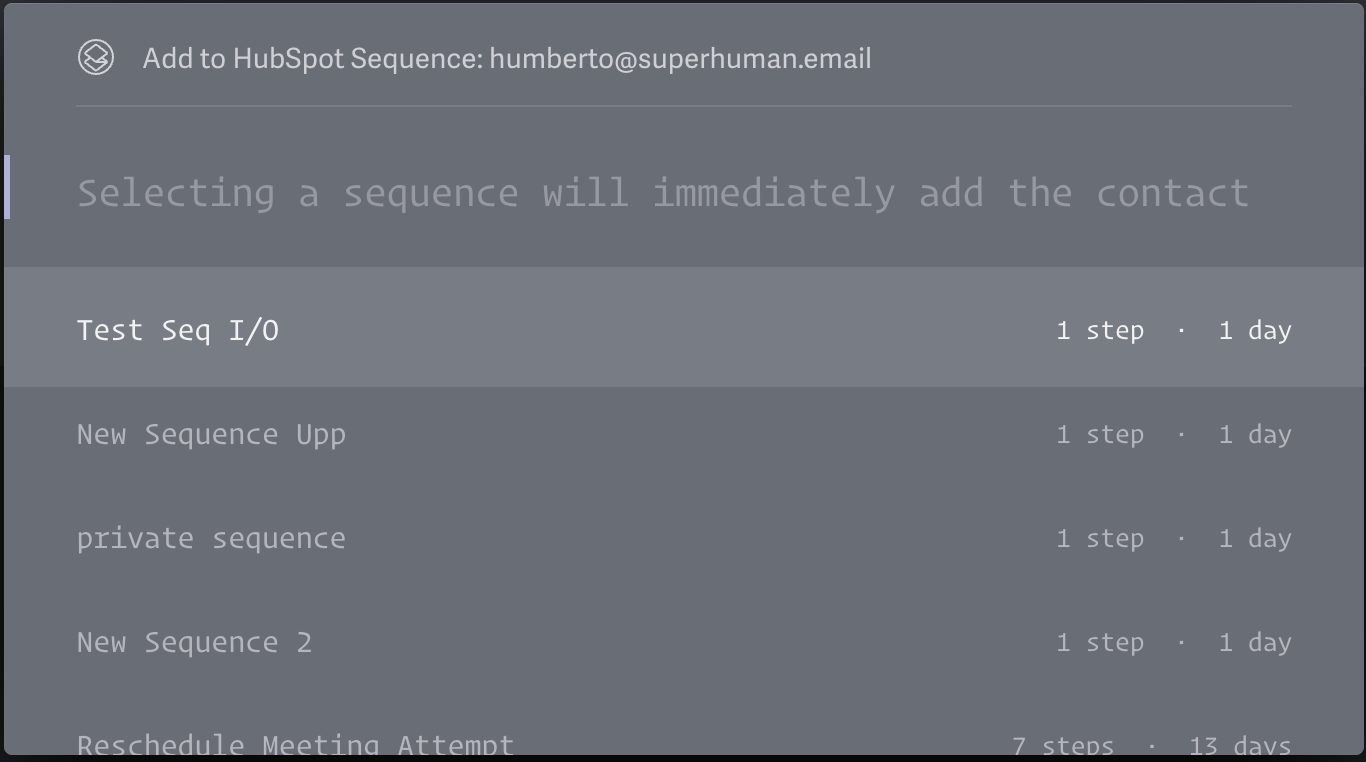Click the 1 day label of Test Seq I/O
The height and width of the screenshot is (762, 1366).
tap(1255, 330)
